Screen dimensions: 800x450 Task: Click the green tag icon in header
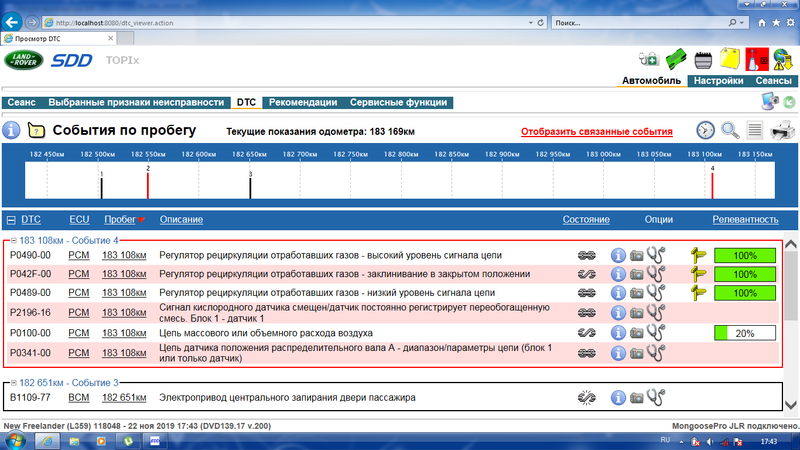(676, 59)
